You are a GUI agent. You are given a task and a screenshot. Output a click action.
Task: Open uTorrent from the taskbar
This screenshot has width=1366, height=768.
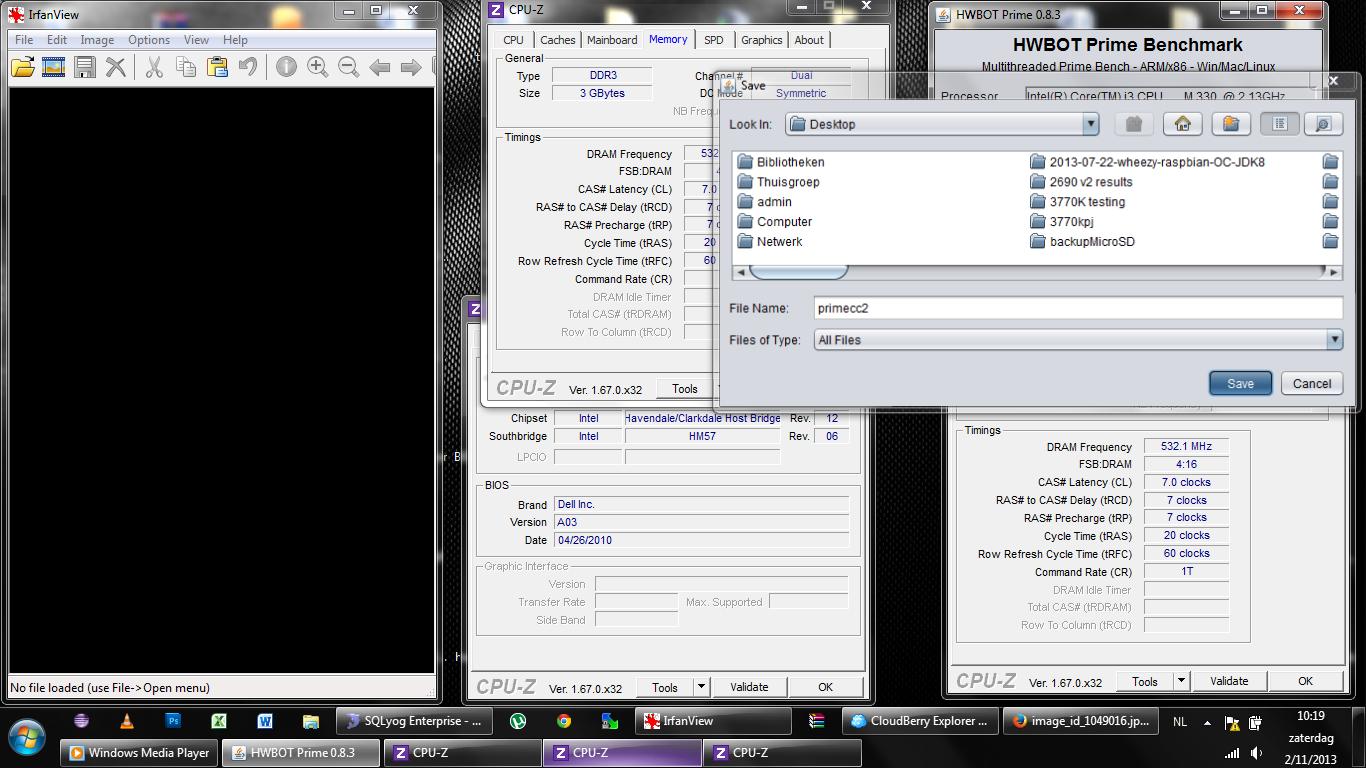[518, 721]
